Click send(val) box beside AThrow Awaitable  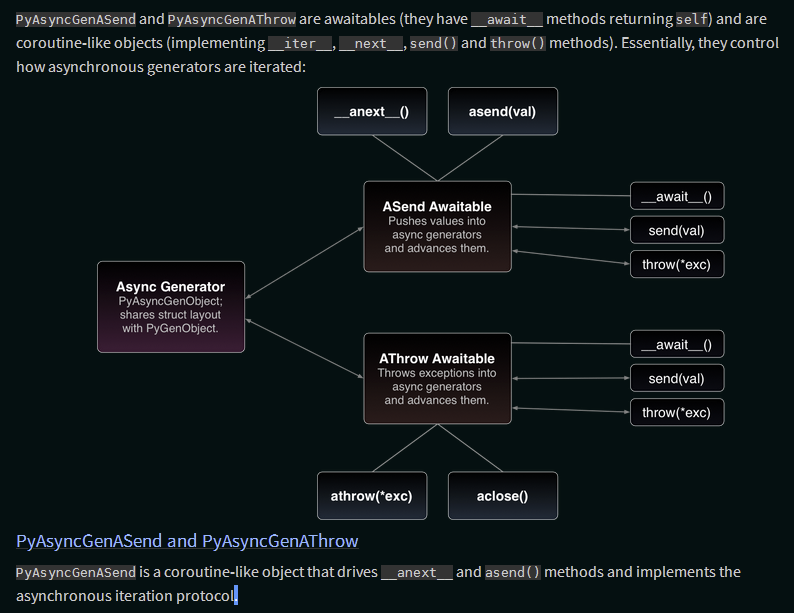pyautogui.click(x=677, y=378)
